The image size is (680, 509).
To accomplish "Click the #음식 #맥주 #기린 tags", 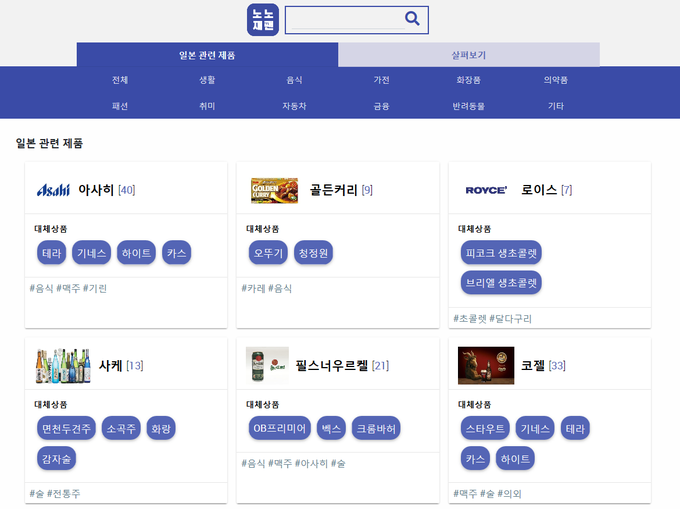I will (68, 288).
